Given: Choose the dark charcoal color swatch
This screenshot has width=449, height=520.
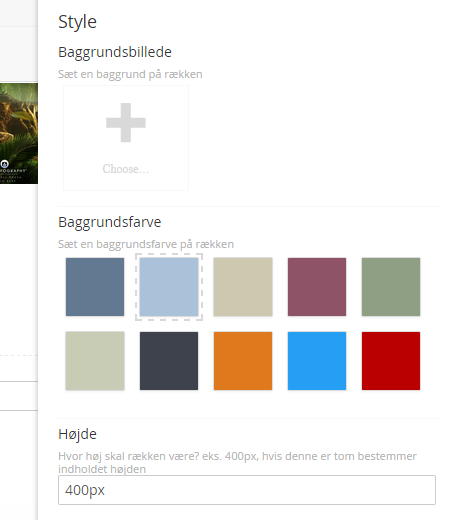Looking at the screenshot, I should point(169,361).
